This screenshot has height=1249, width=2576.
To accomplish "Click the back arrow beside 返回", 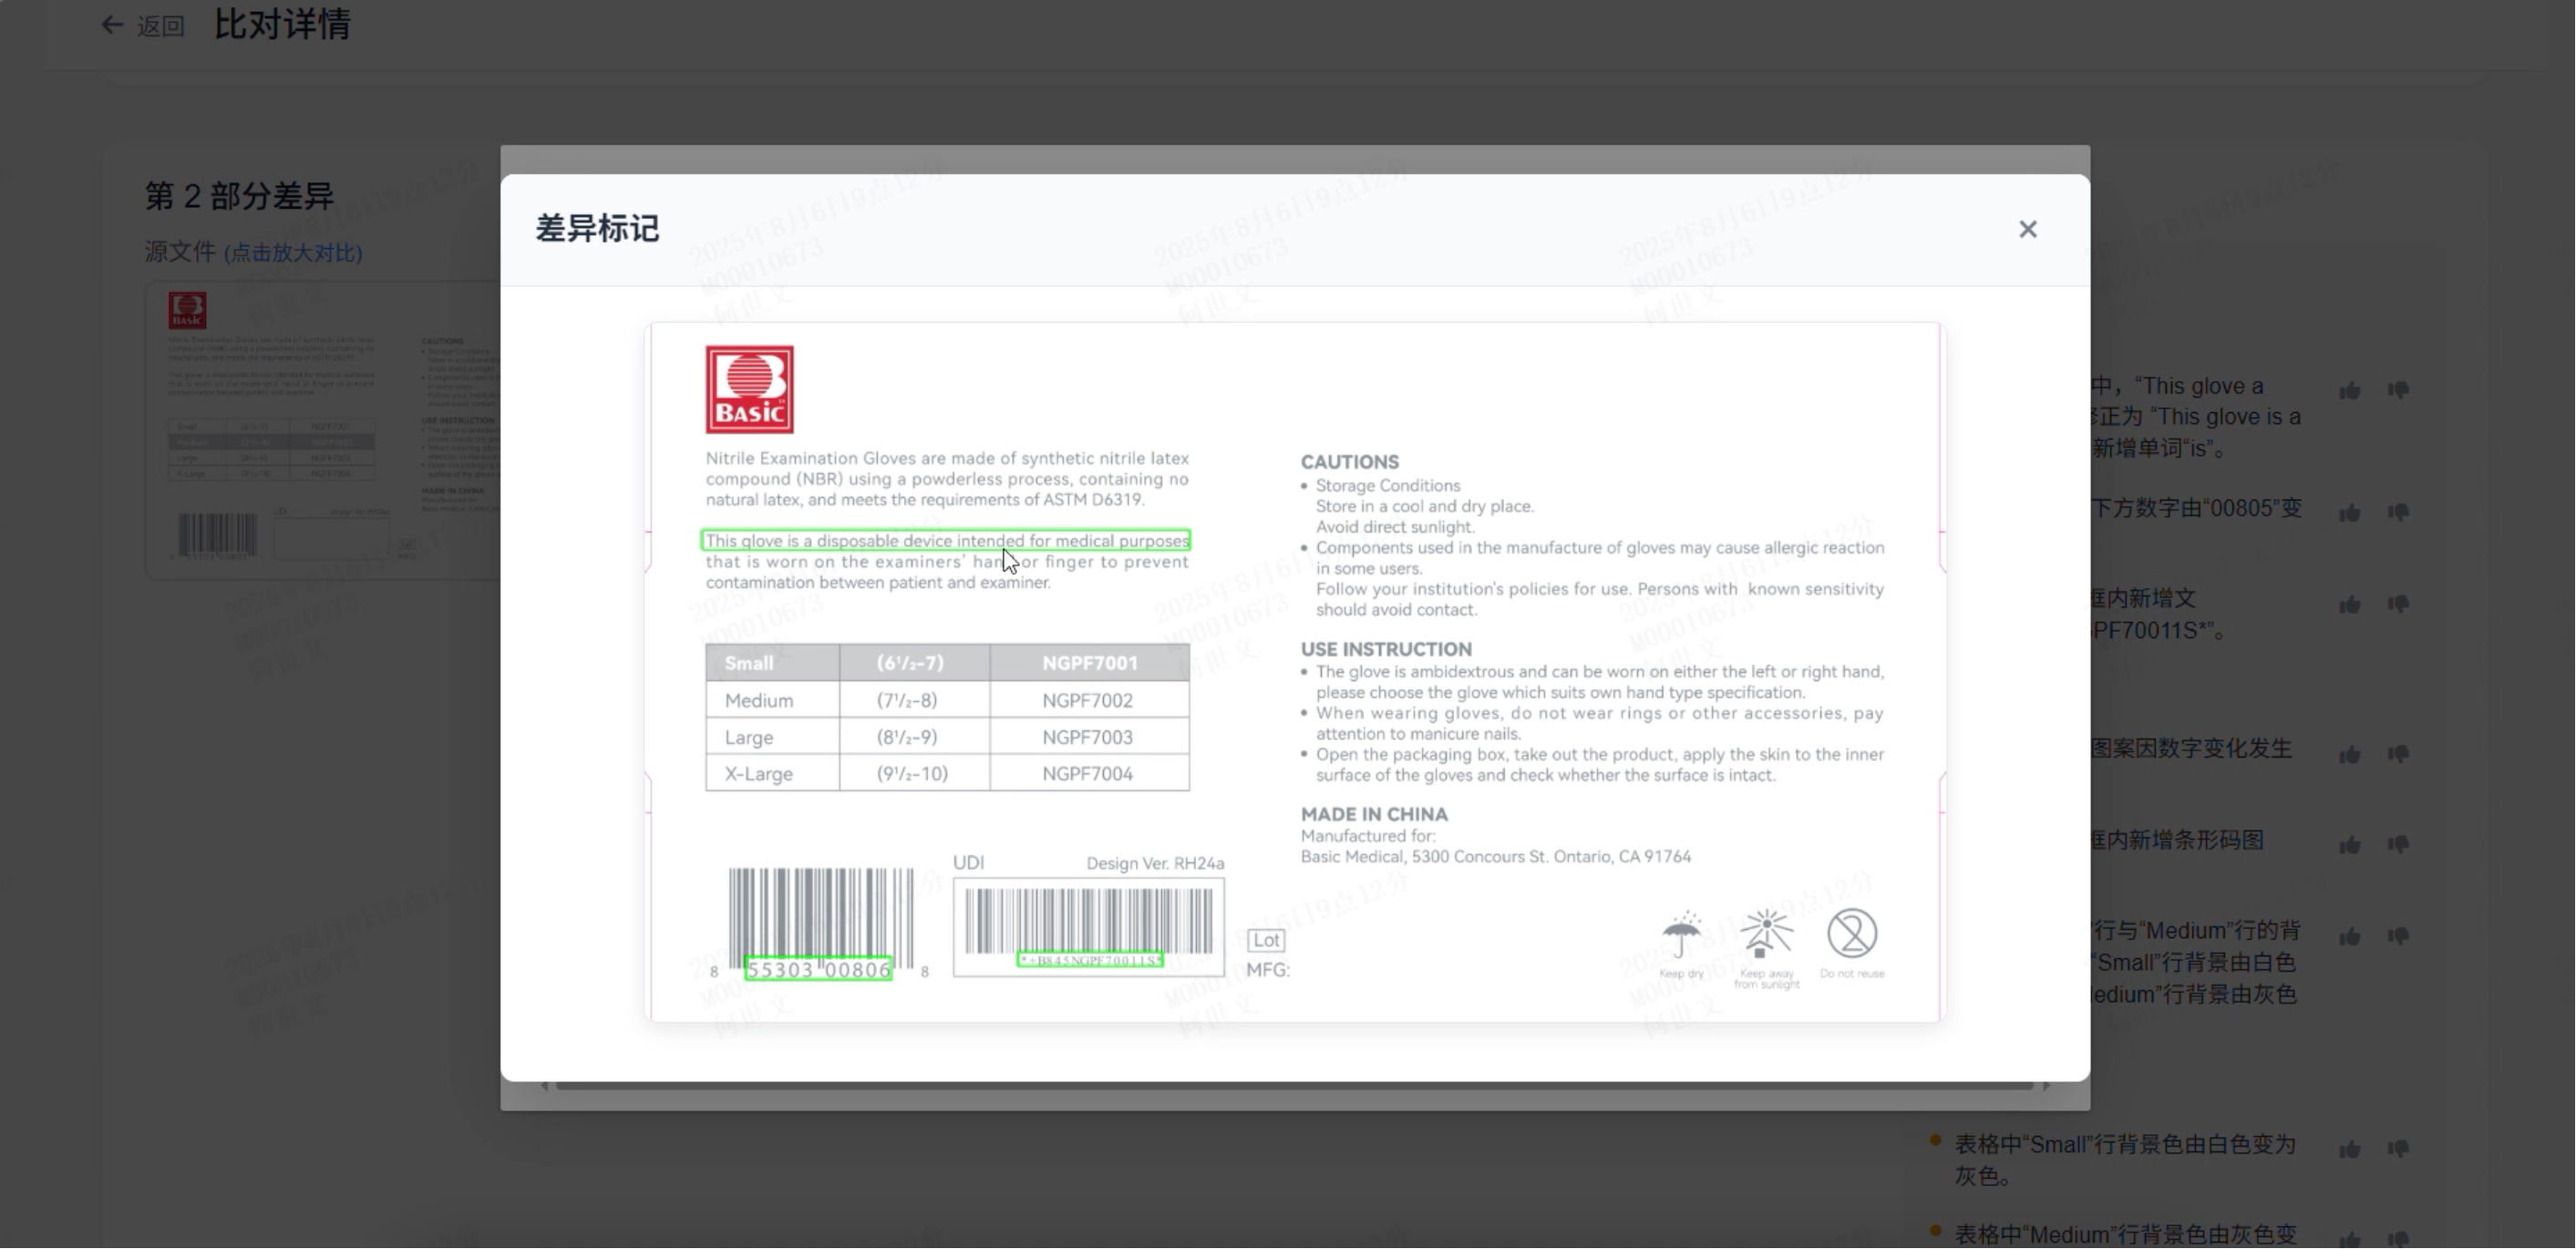I will click(112, 25).
